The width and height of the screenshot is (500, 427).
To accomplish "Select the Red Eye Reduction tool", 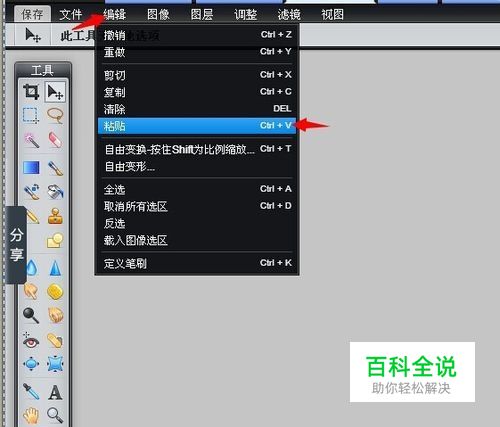I will coord(31,340).
